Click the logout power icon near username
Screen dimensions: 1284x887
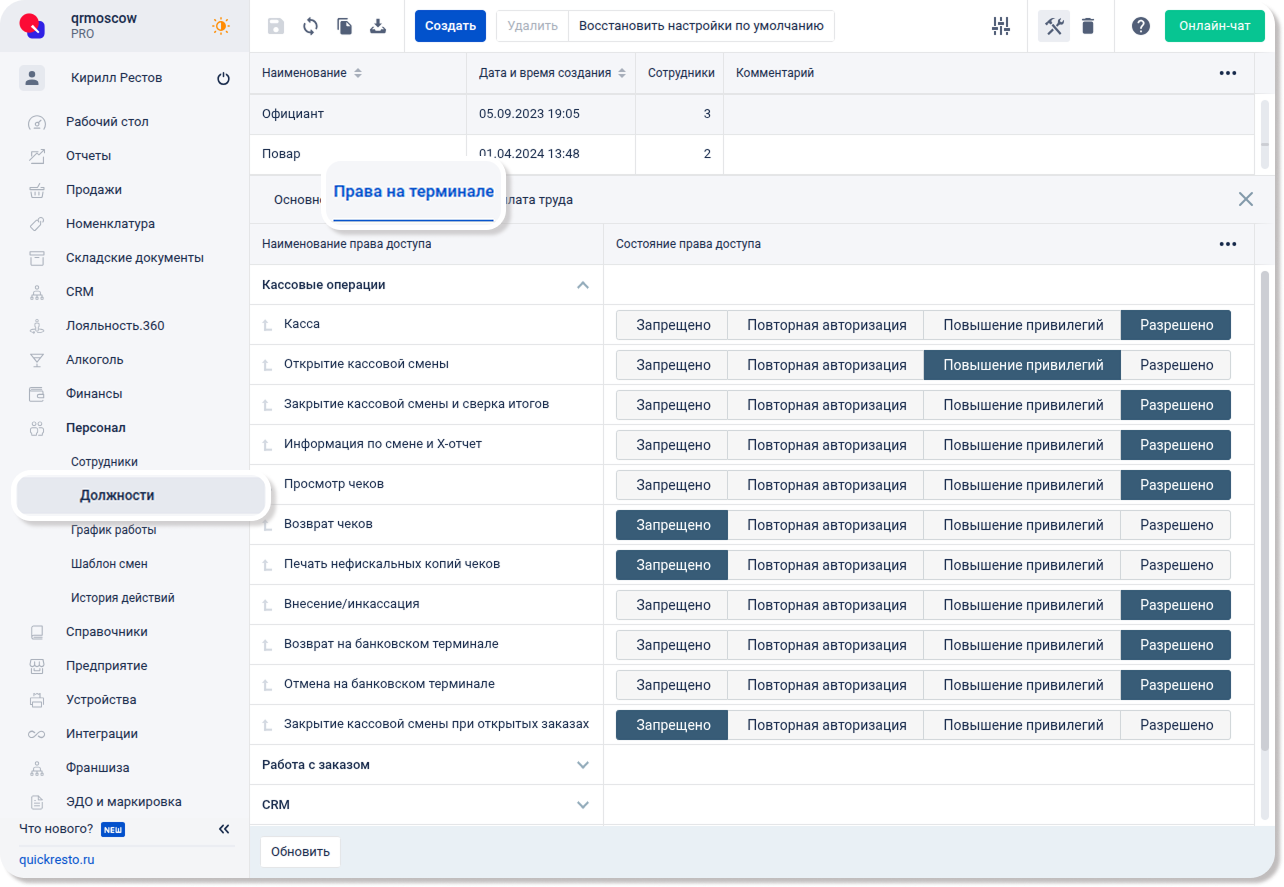223,79
